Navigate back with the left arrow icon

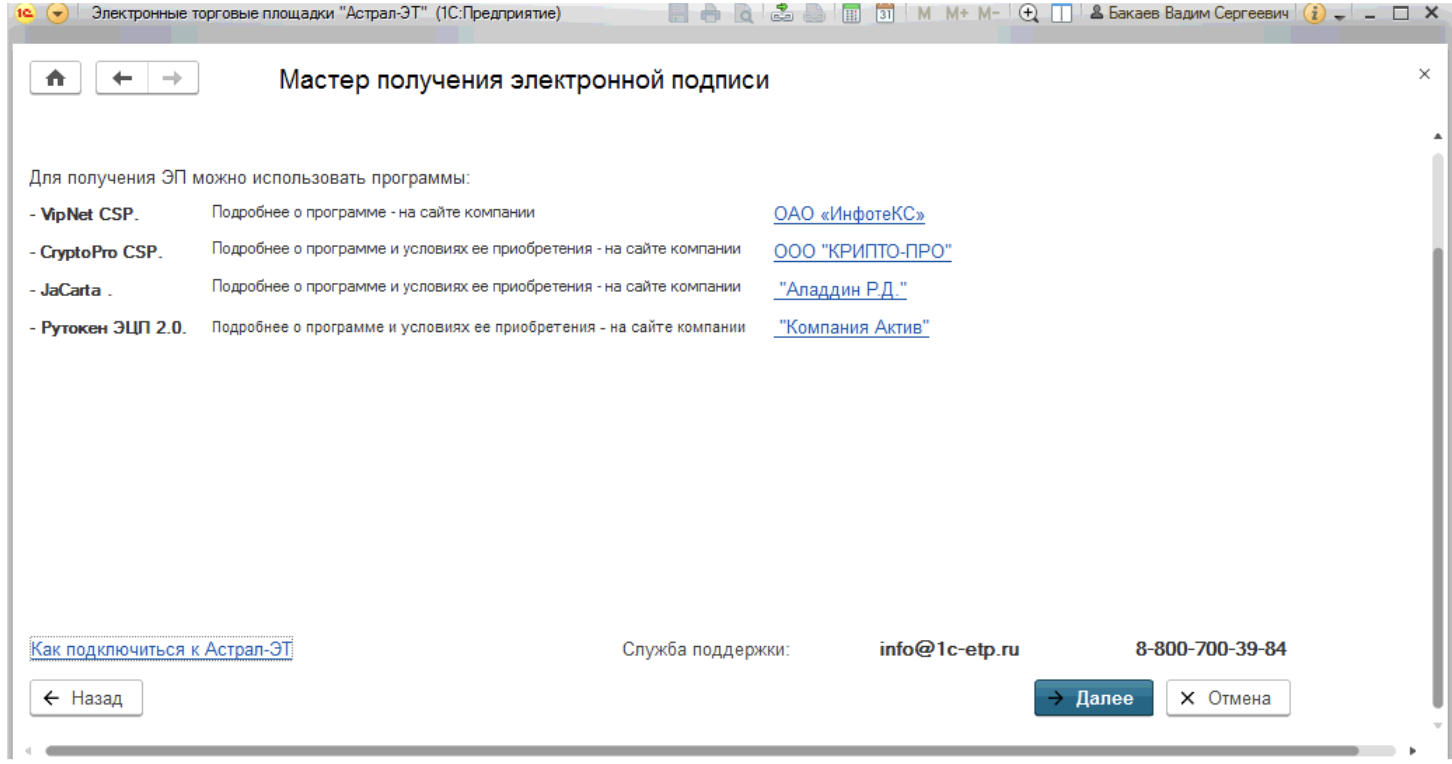(122, 78)
